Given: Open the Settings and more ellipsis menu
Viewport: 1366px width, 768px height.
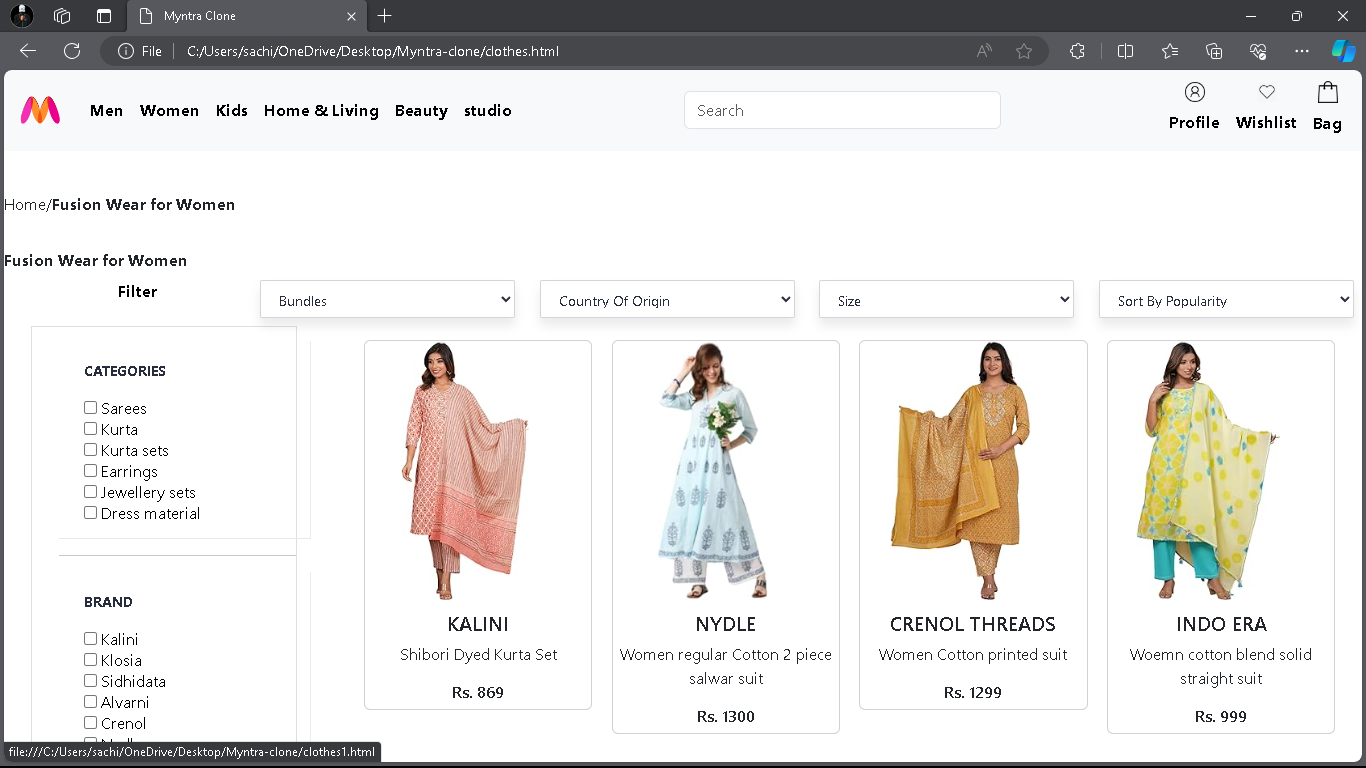Looking at the screenshot, I should 1301,51.
